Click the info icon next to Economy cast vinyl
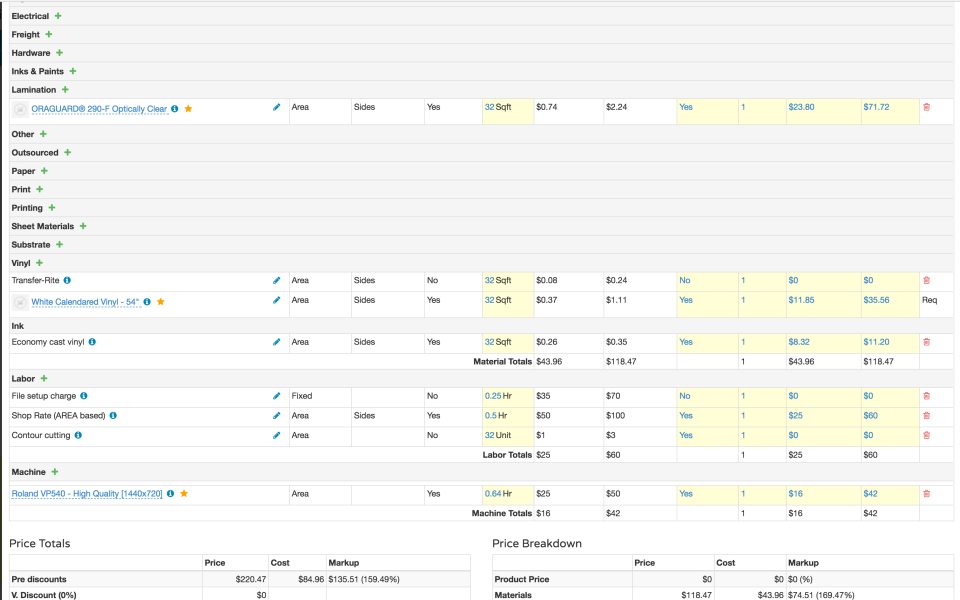Screen dimensions: 960x600 91,341
